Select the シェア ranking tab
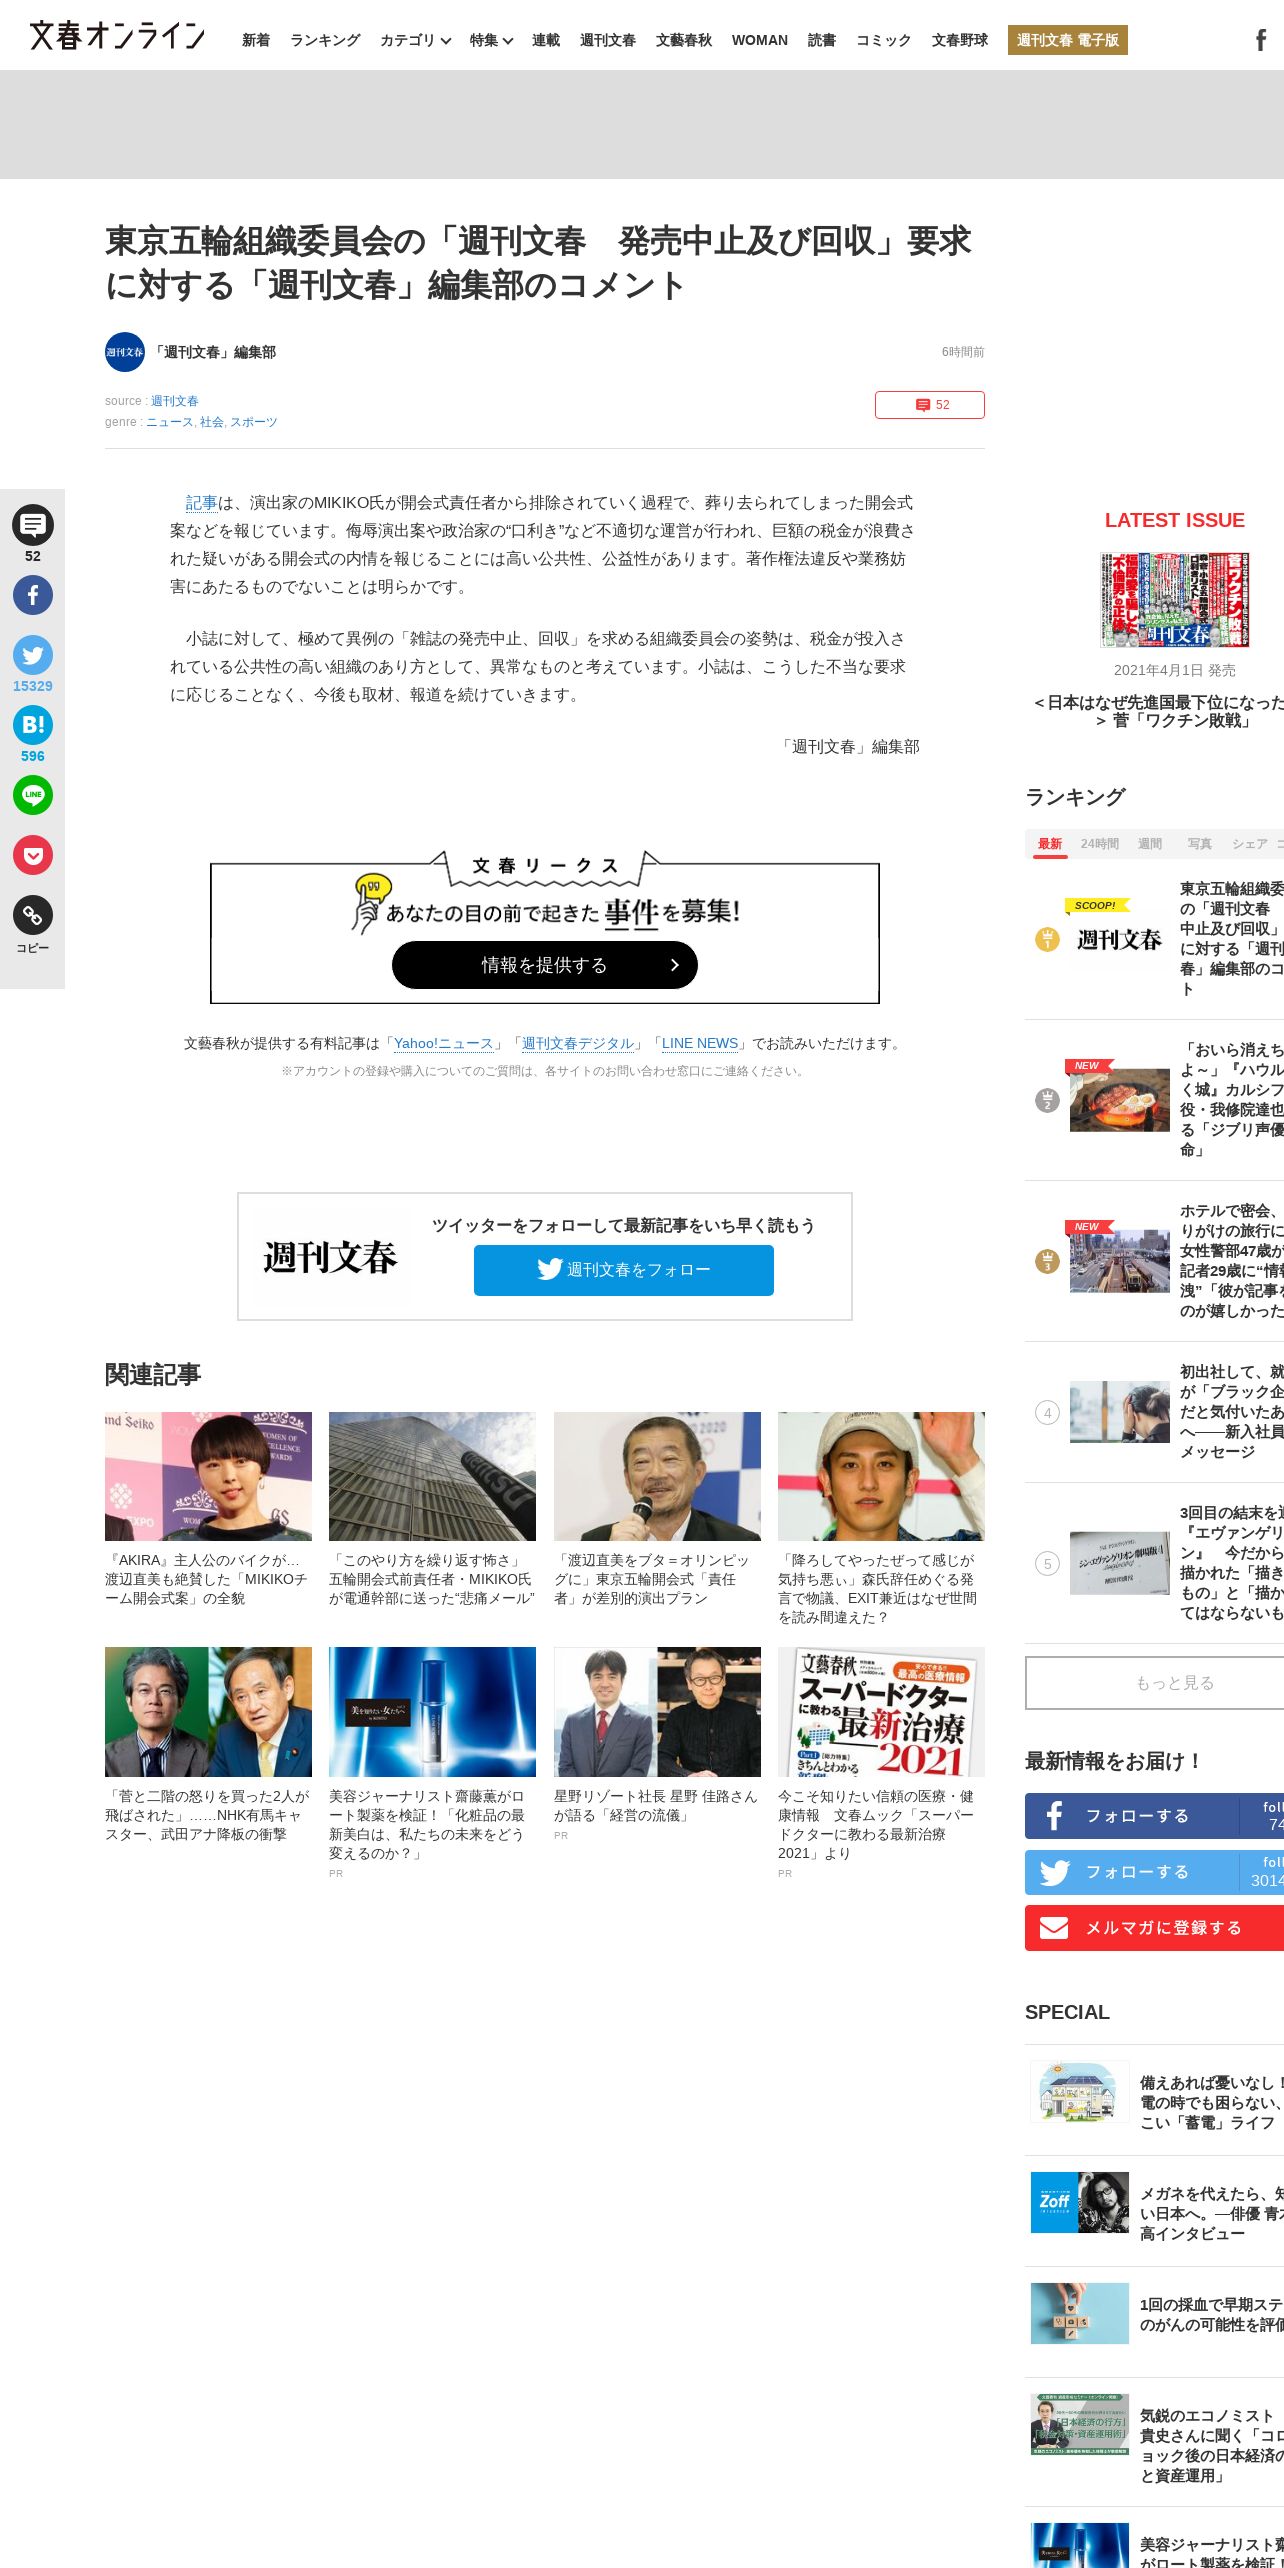The image size is (1284, 2568). (1250, 844)
